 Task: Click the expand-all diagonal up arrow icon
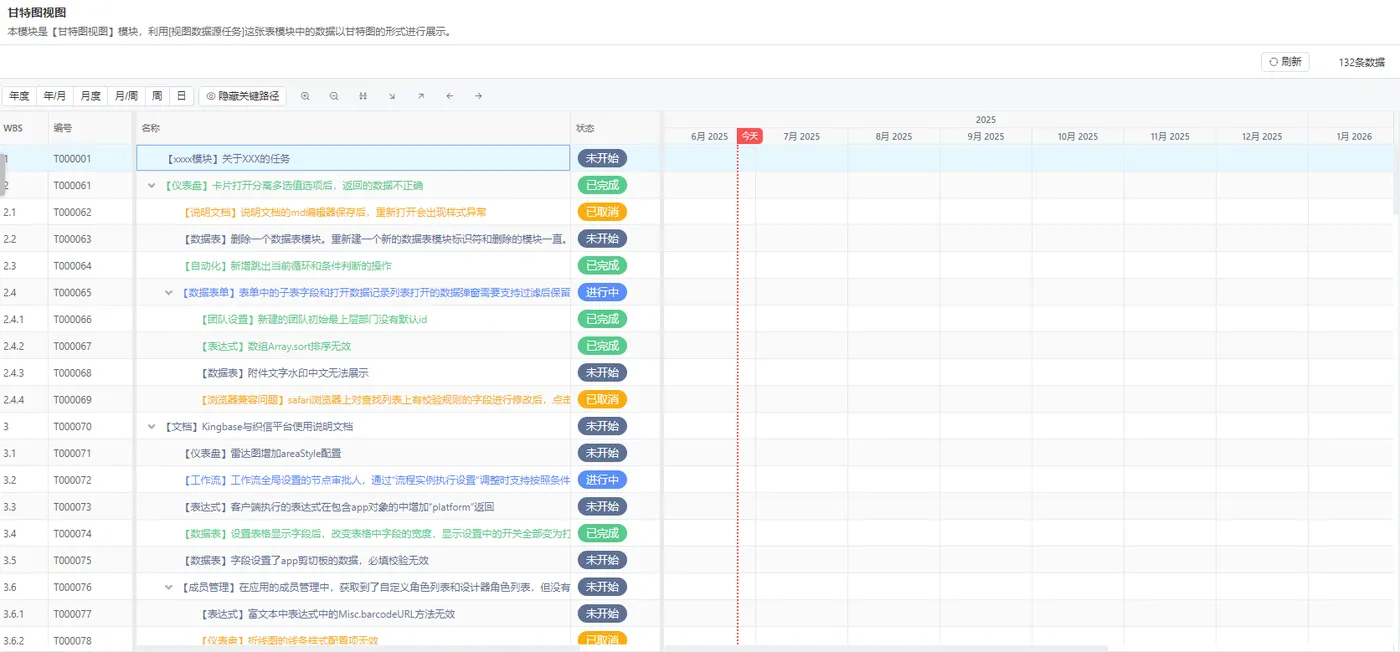pyautogui.click(x=421, y=96)
